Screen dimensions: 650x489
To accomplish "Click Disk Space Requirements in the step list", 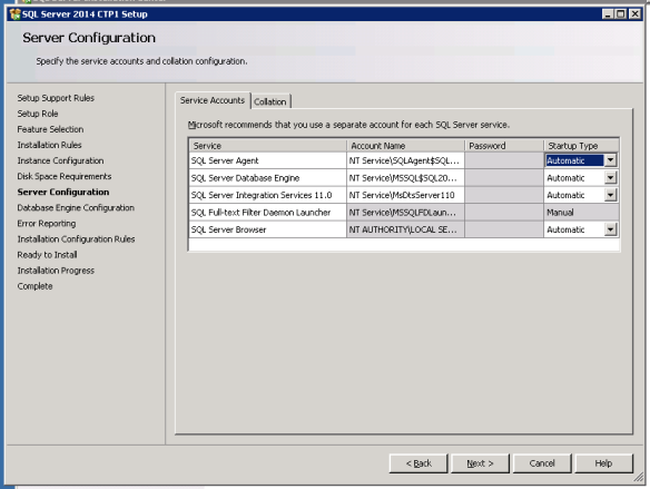I will [x=64, y=177].
